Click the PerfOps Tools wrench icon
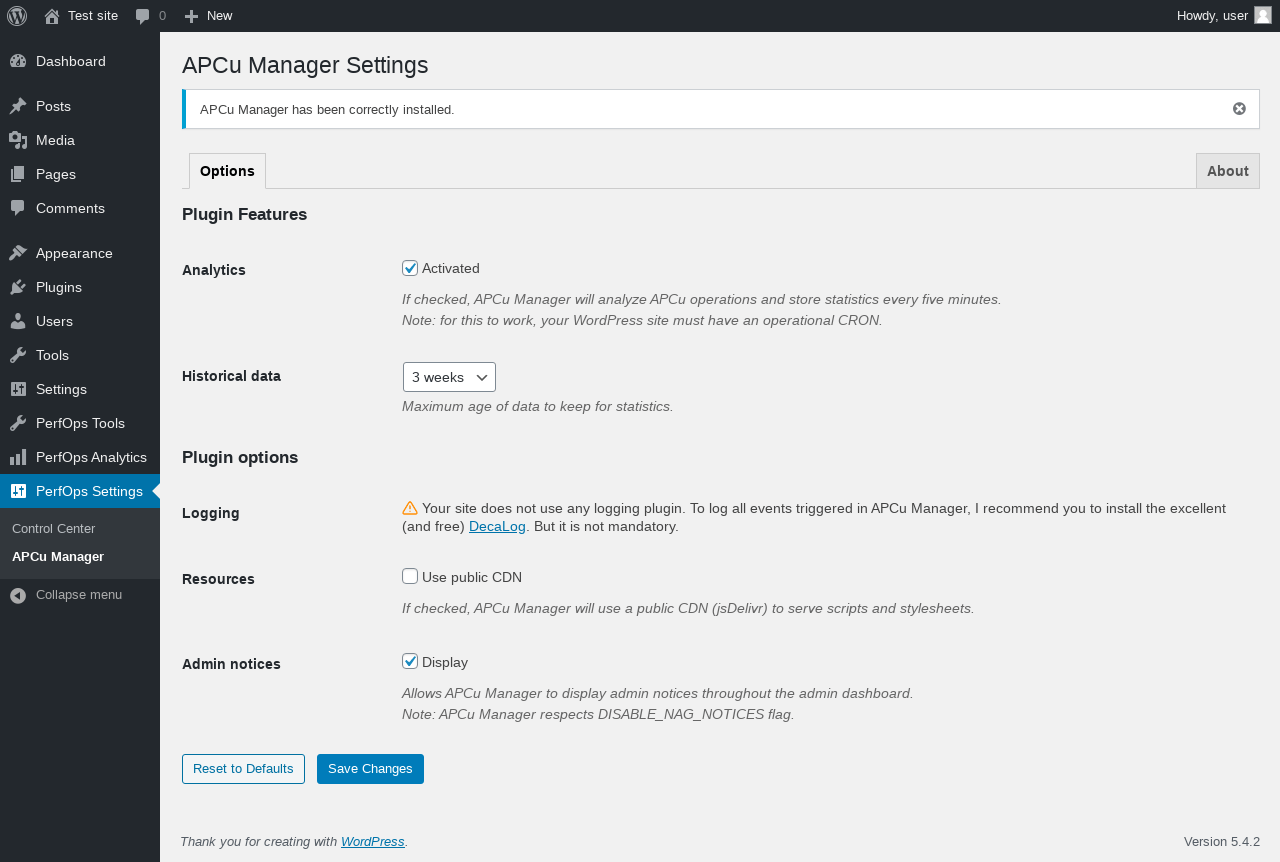The image size is (1280, 862). click(x=18, y=423)
